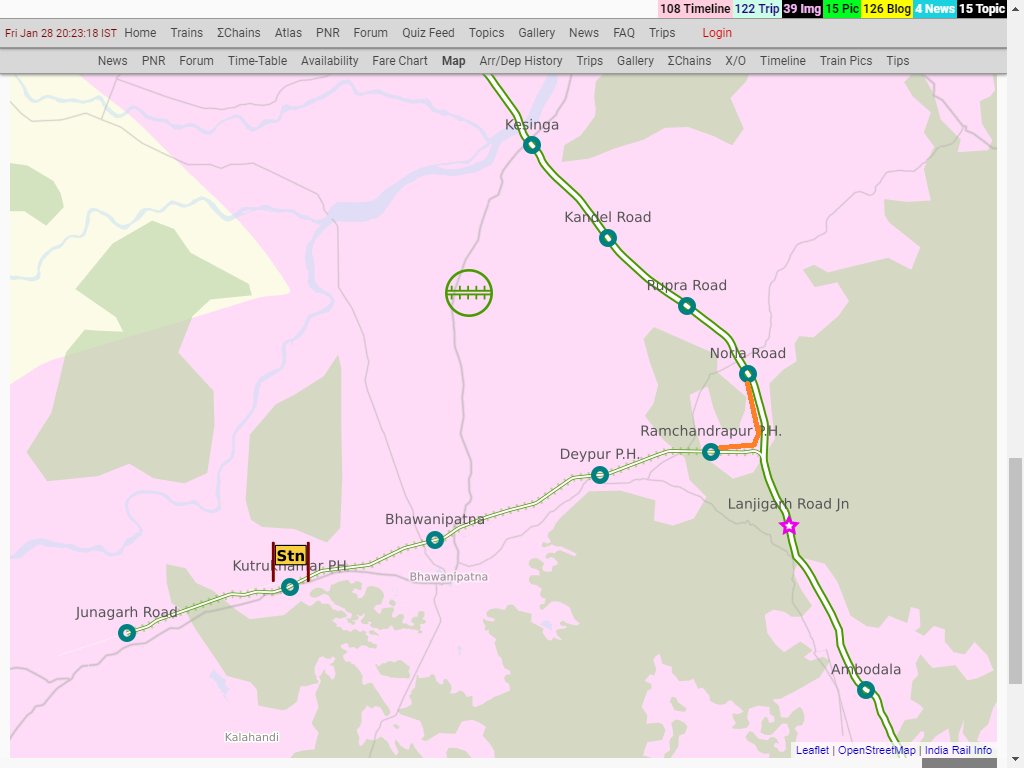Open the Leaflet attribution link
Viewport: 1024px width, 768px height.
[812, 750]
